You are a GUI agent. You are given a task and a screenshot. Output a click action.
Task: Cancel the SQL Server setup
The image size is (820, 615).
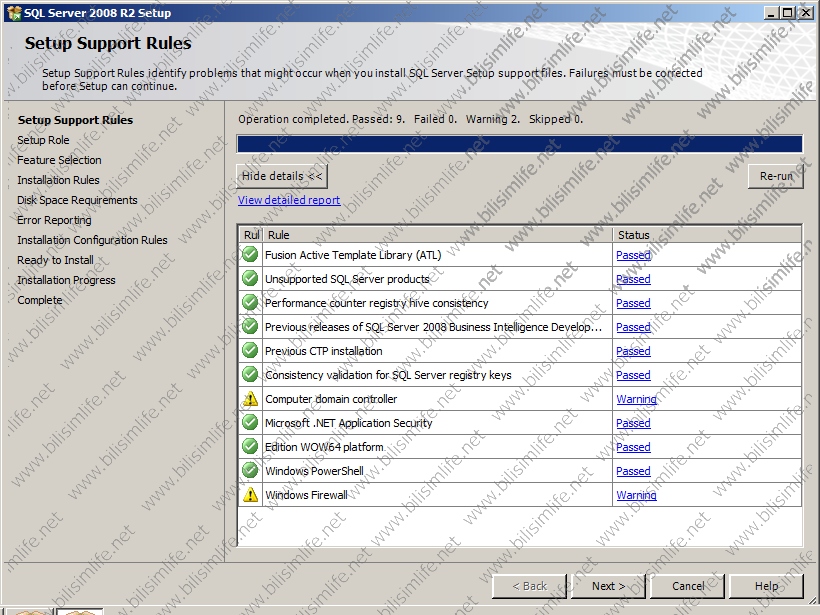(x=687, y=586)
